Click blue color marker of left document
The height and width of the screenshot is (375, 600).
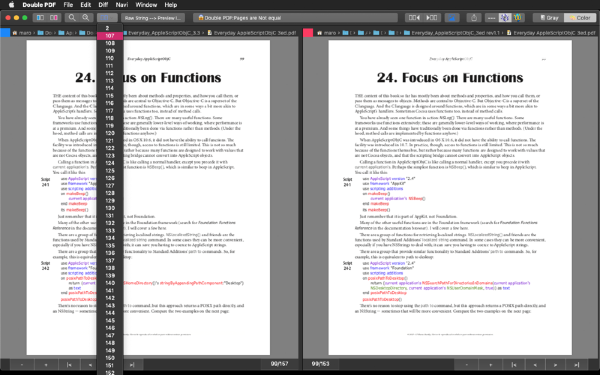[x=5, y=33]
